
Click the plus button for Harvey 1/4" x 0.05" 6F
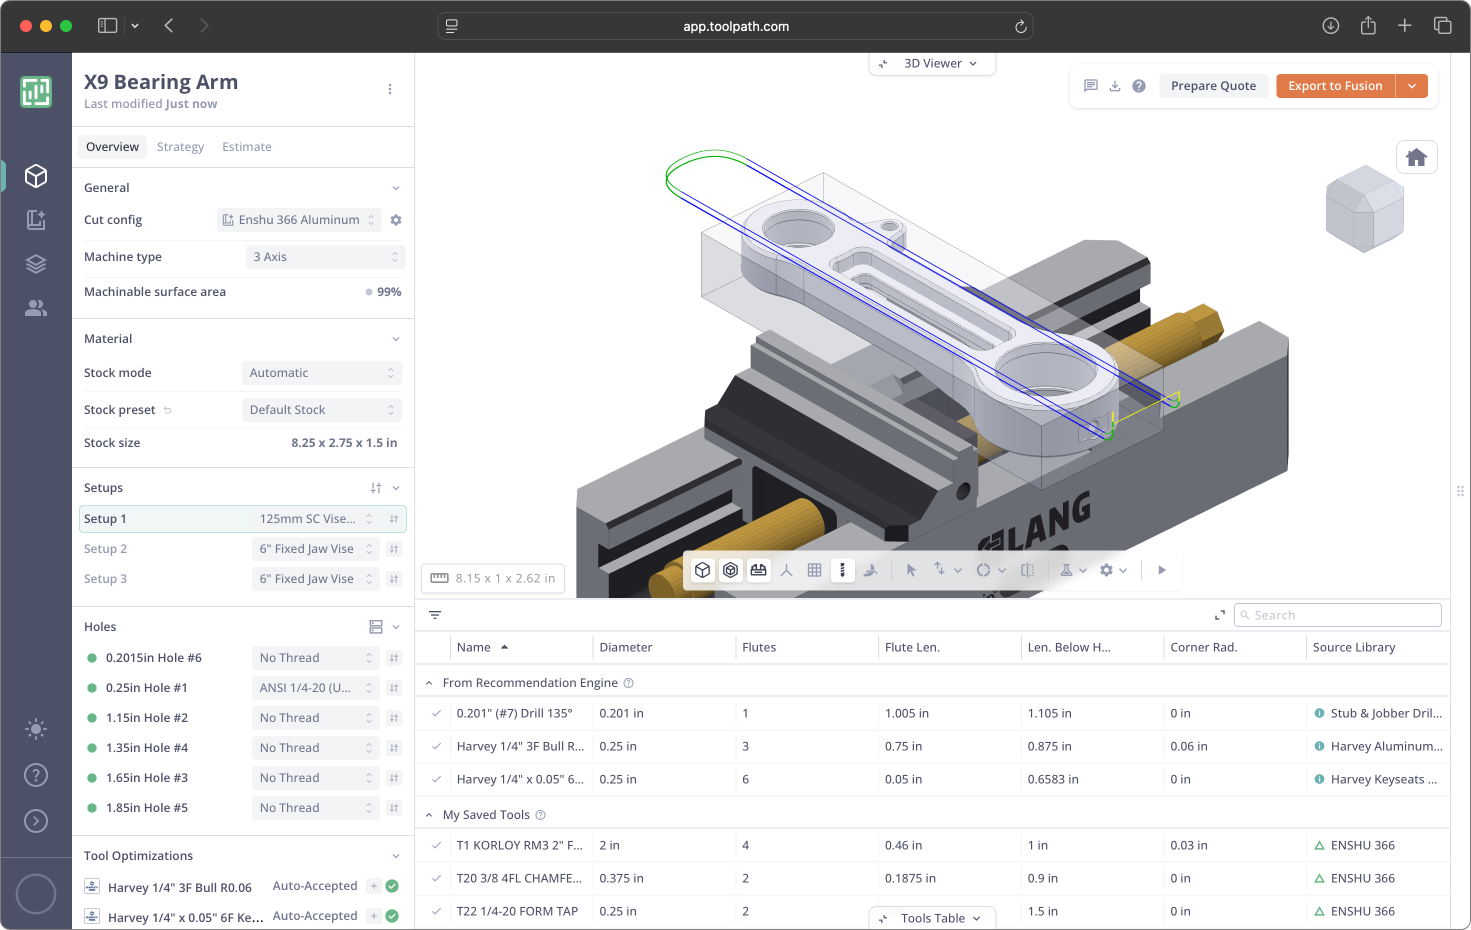click(373, 916)
